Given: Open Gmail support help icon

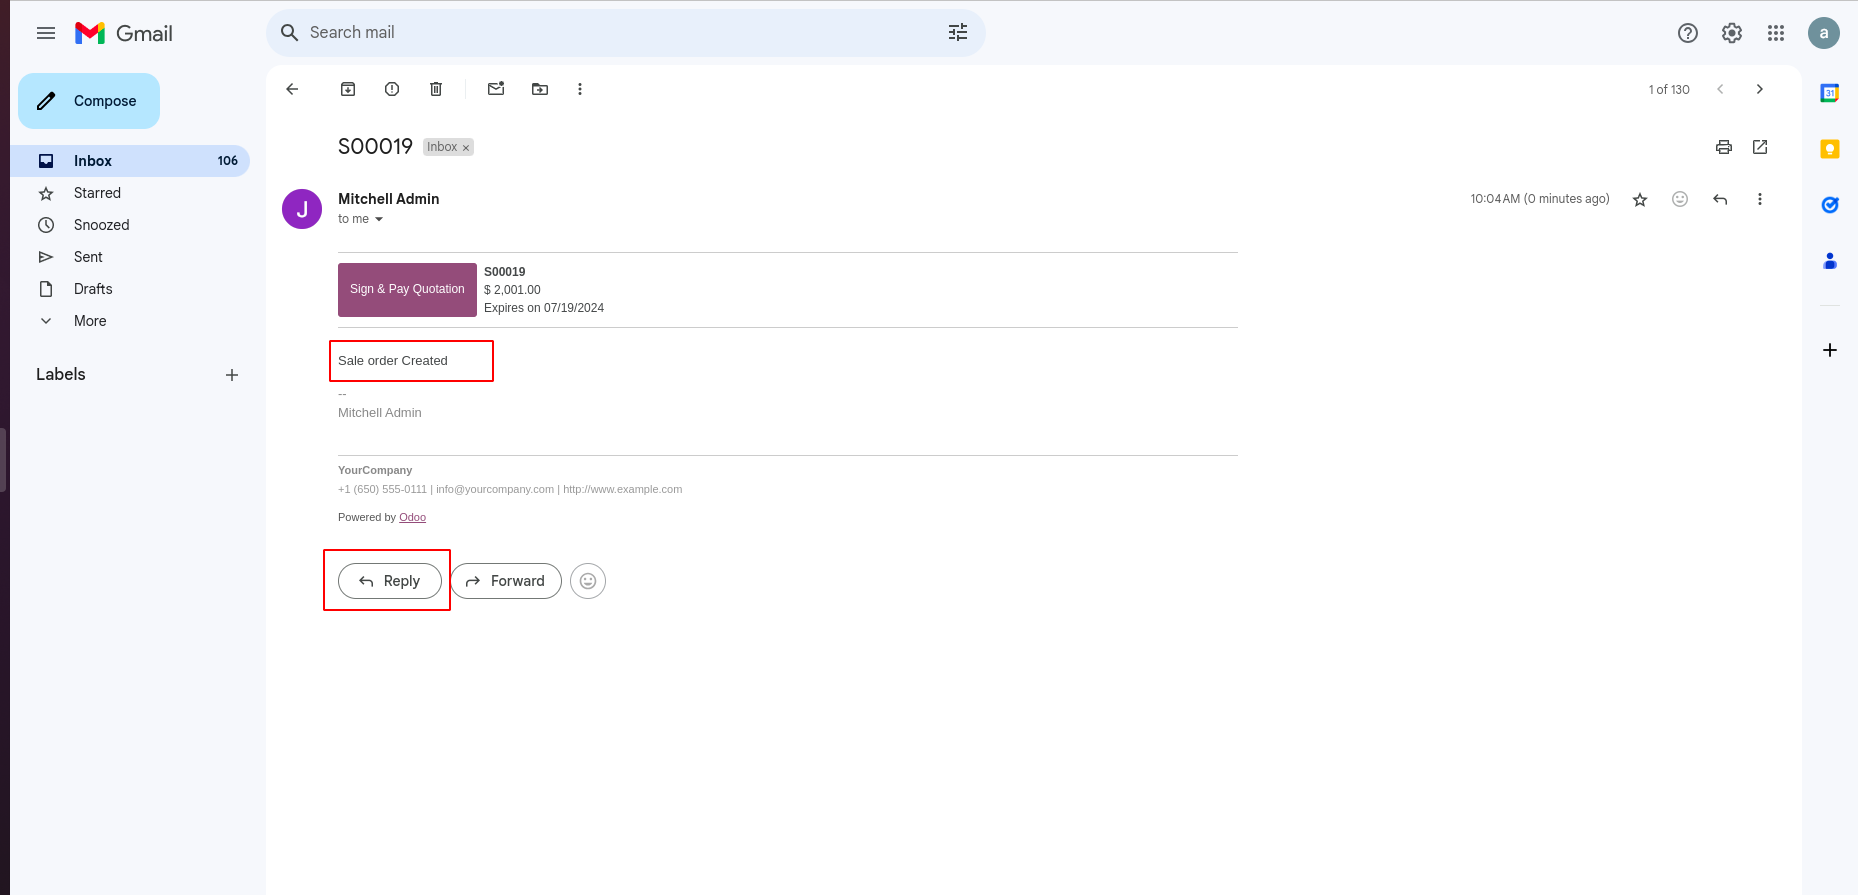Looking at the screenshot, I should click(1688, 33).
